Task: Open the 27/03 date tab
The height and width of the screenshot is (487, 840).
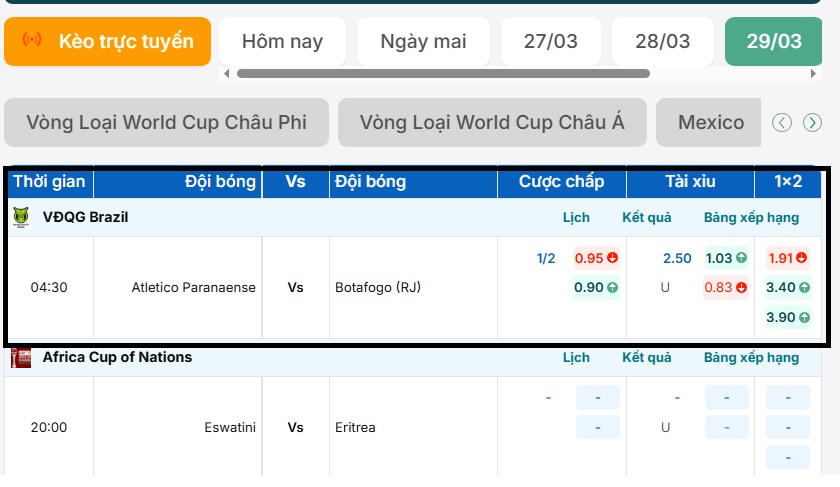Action: click(550, 41)
